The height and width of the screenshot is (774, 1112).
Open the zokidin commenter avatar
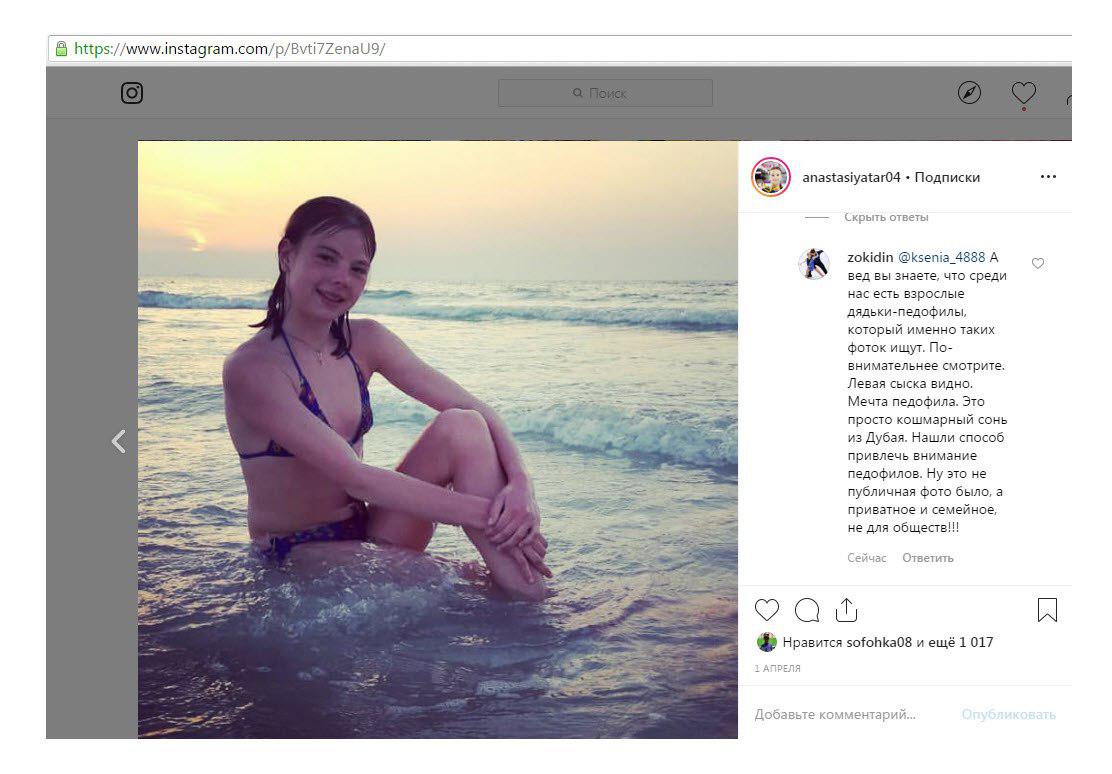(x=814, y=264)
